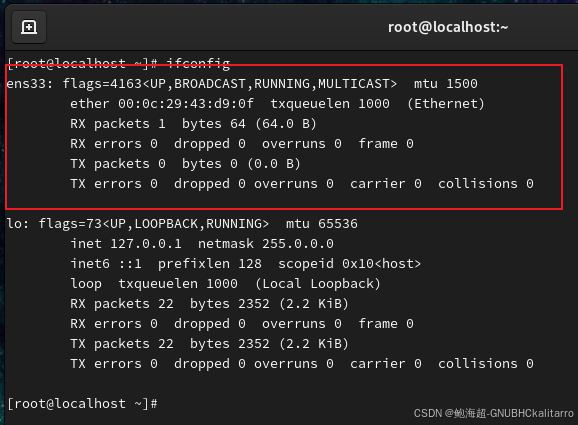Click the mtu 1500 value

click(x=446, y=84)
